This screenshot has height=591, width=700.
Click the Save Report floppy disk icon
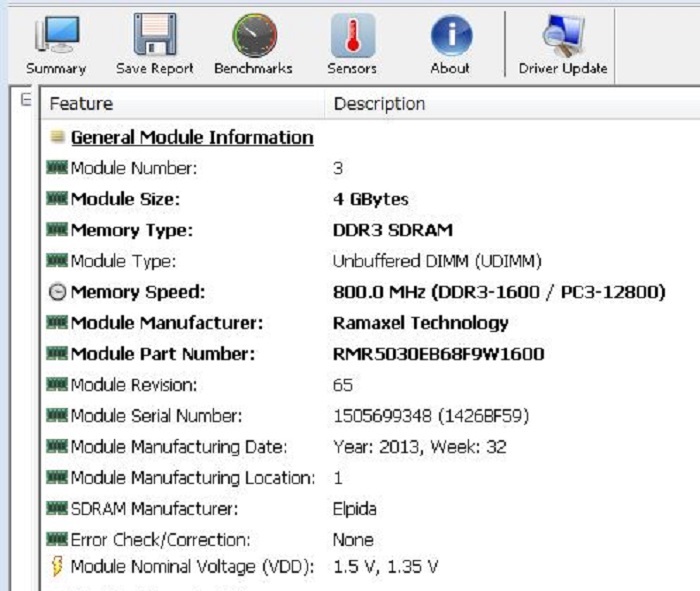click(153, 37)
